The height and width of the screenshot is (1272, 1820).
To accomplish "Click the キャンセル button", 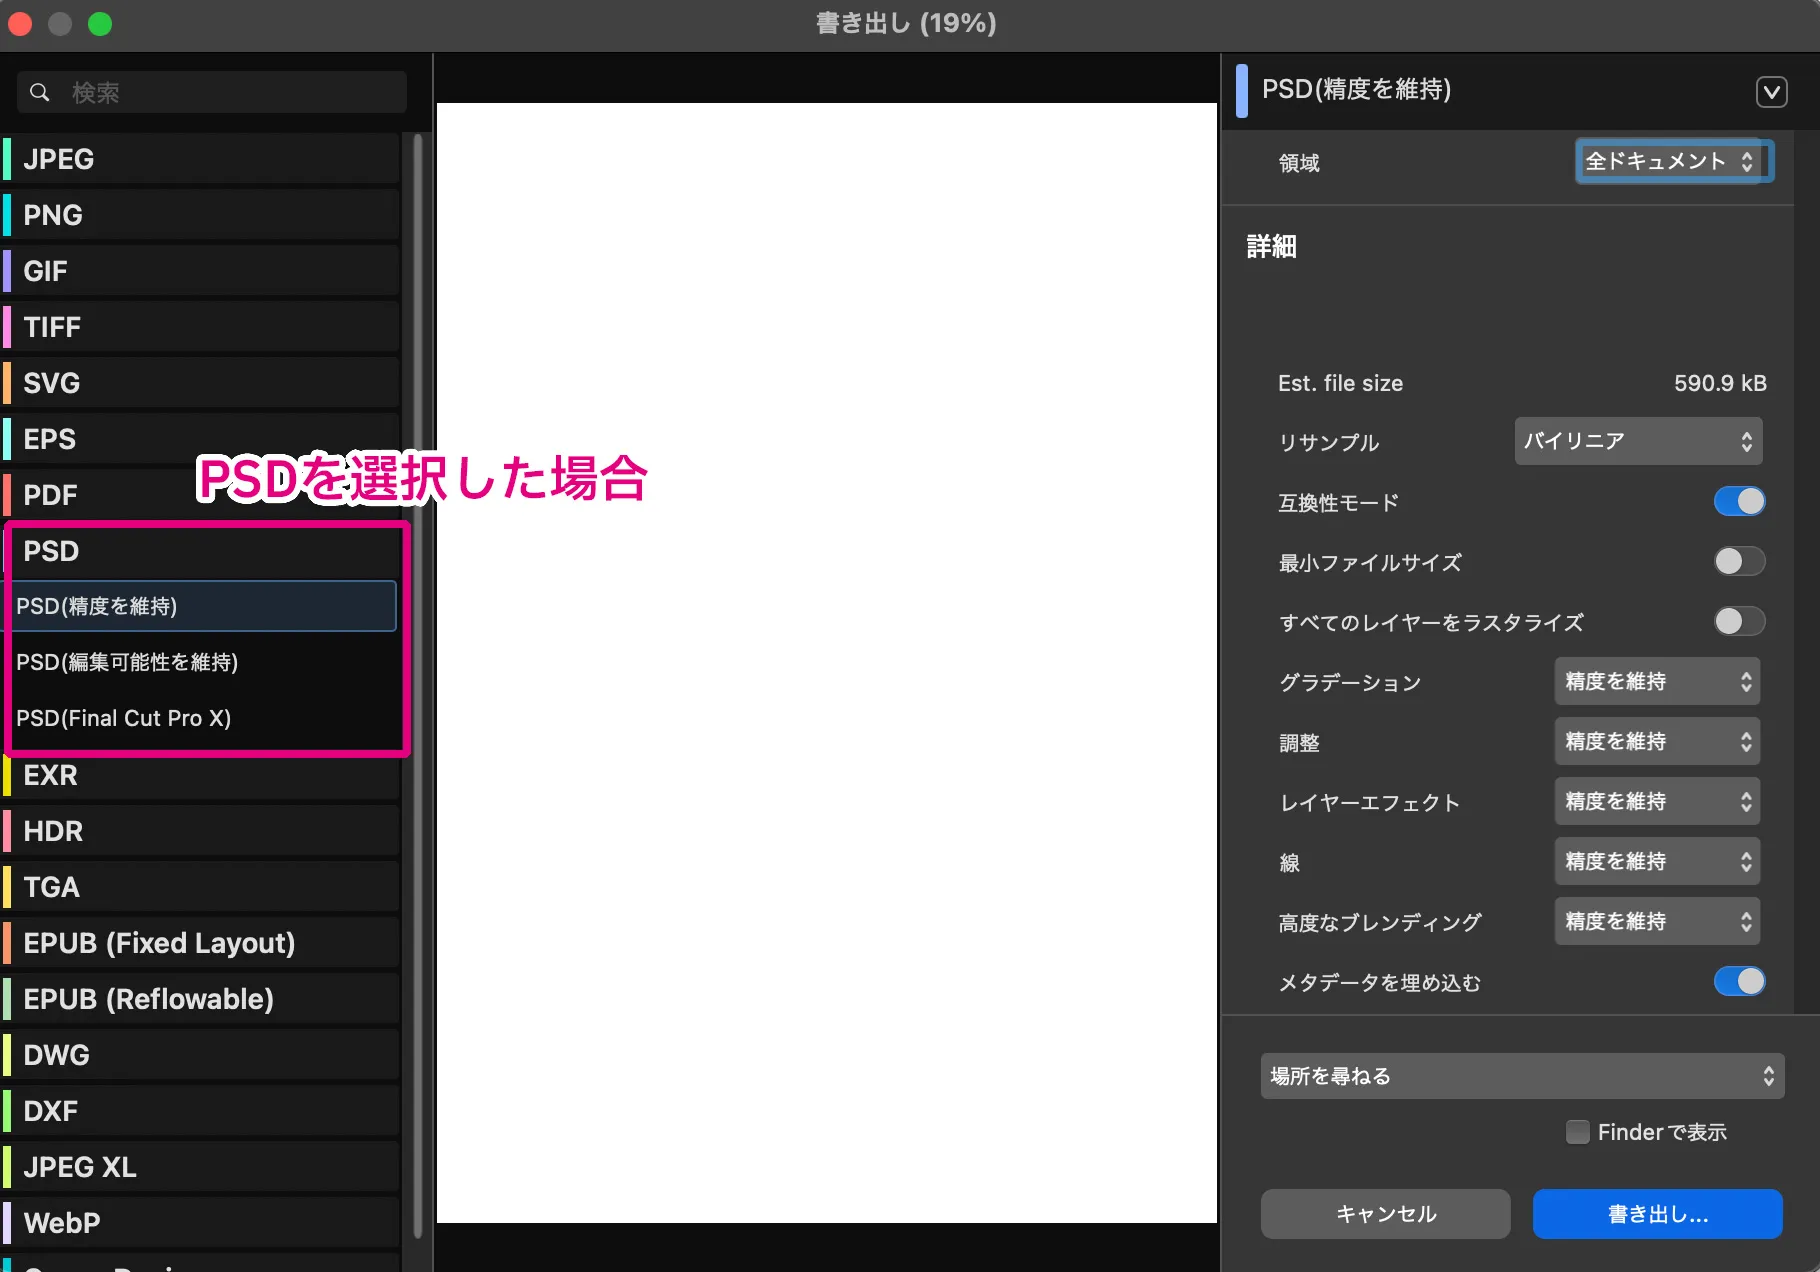I will tap(1385, 1214).
